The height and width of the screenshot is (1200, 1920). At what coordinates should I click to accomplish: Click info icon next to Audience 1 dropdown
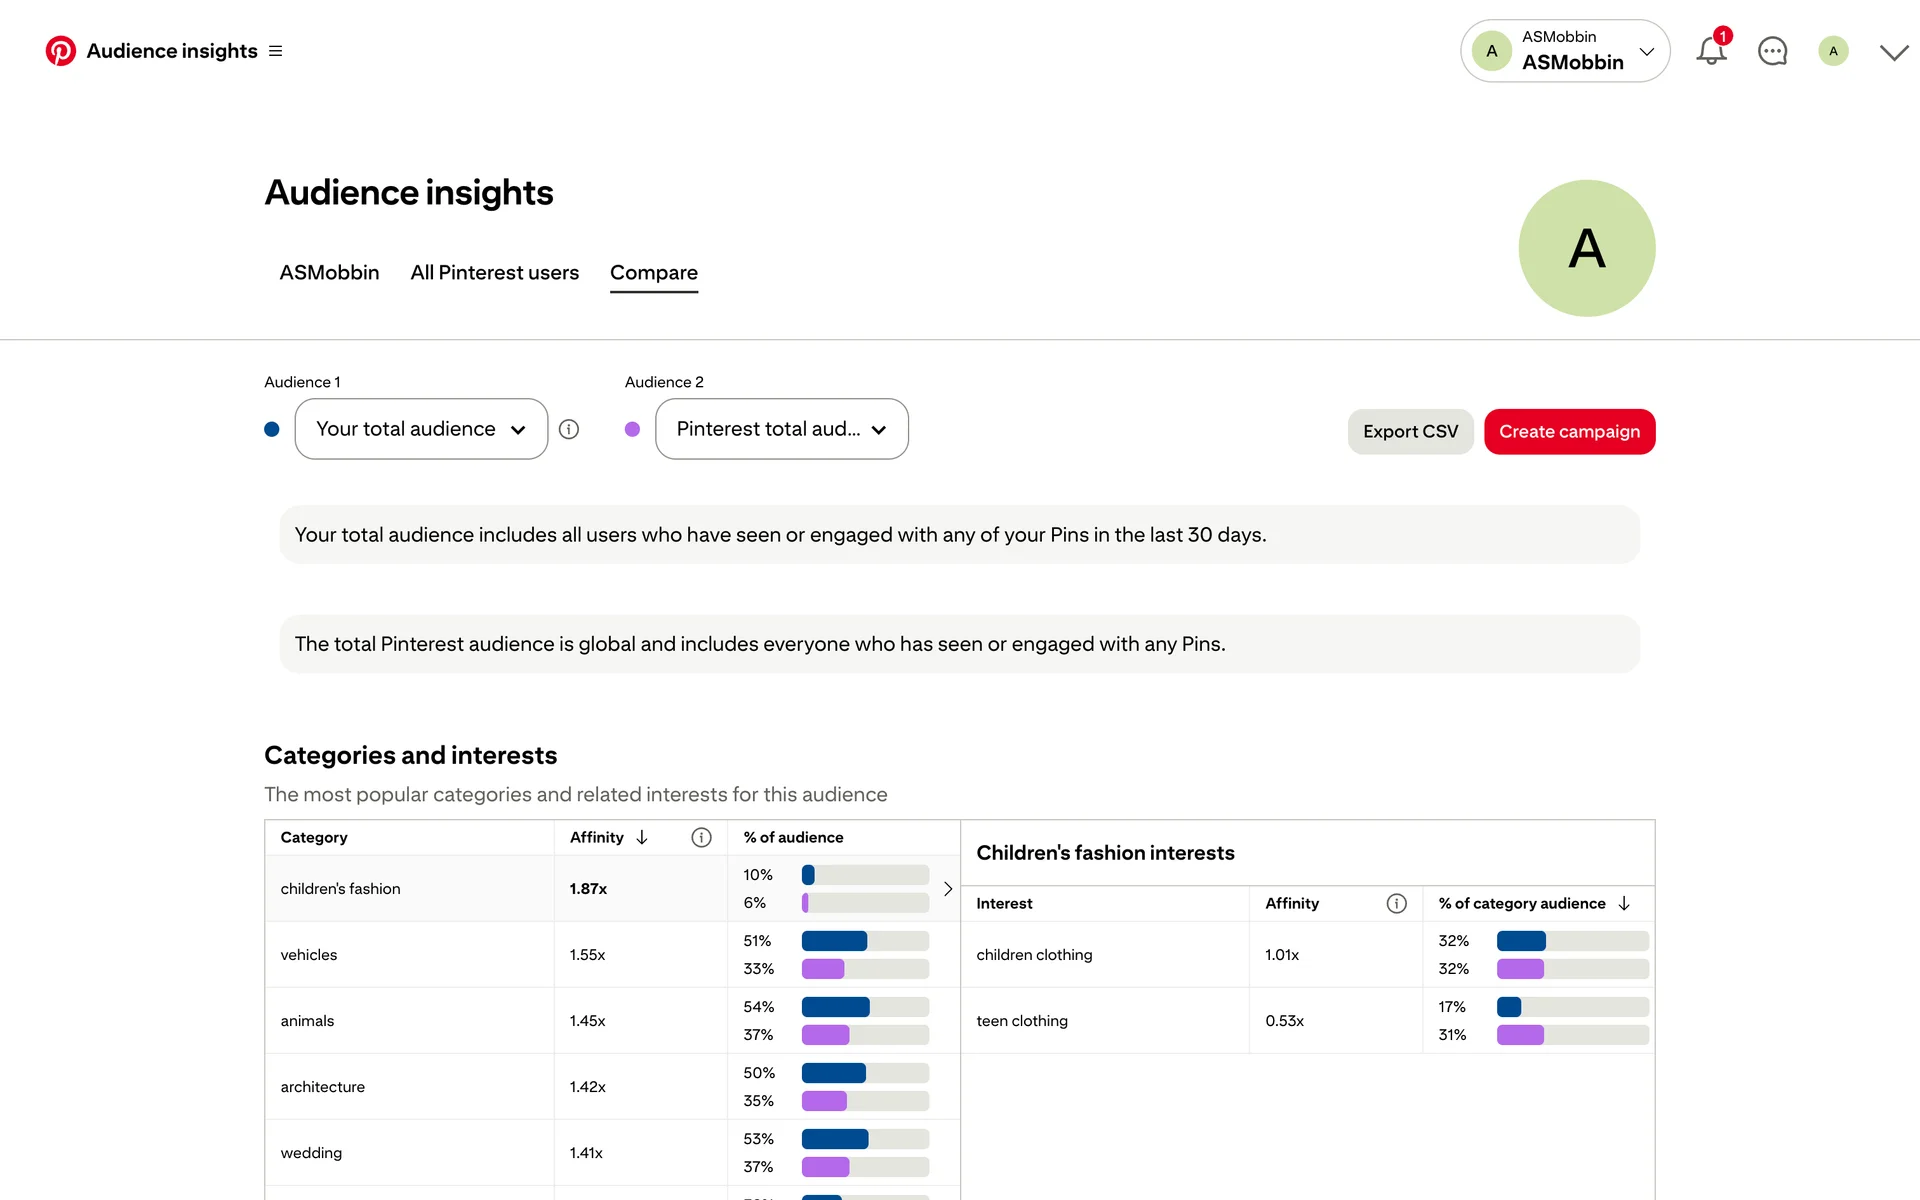(569, 429)
